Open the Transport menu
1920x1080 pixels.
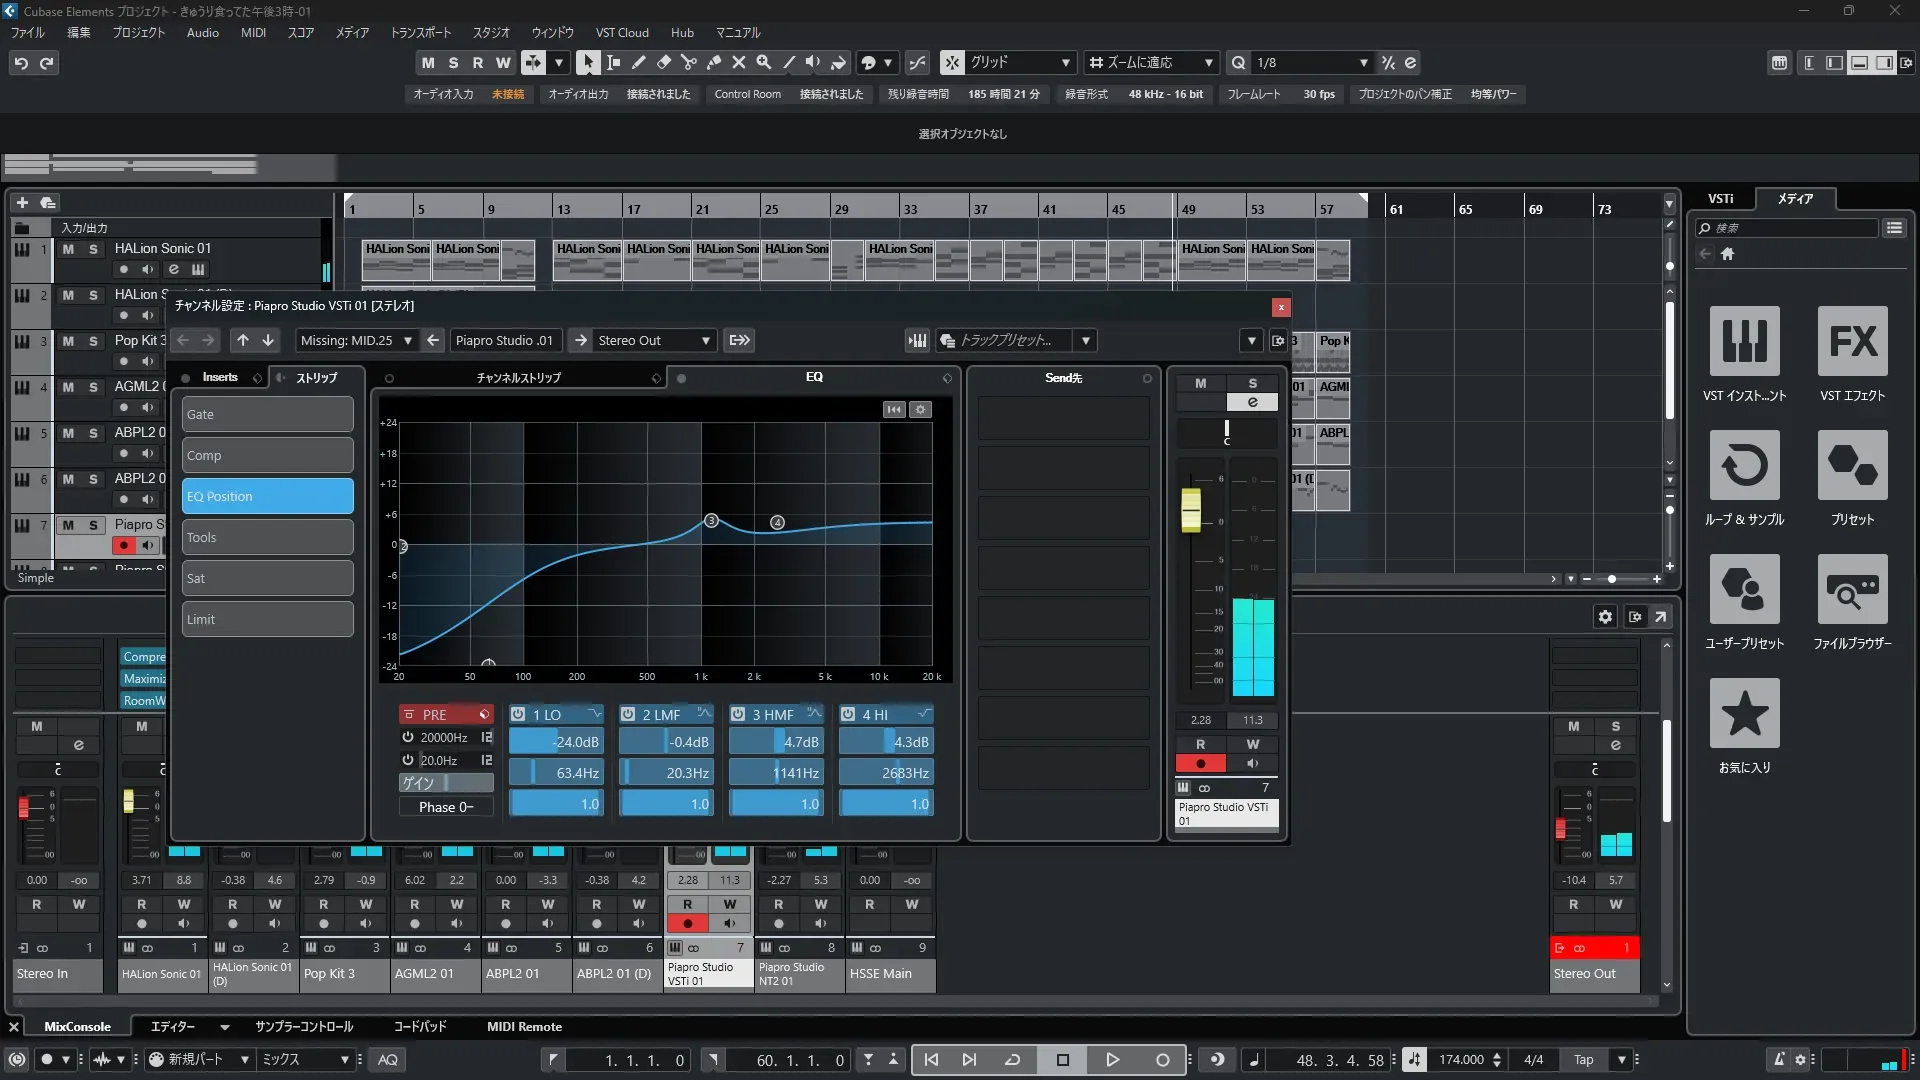420,32
